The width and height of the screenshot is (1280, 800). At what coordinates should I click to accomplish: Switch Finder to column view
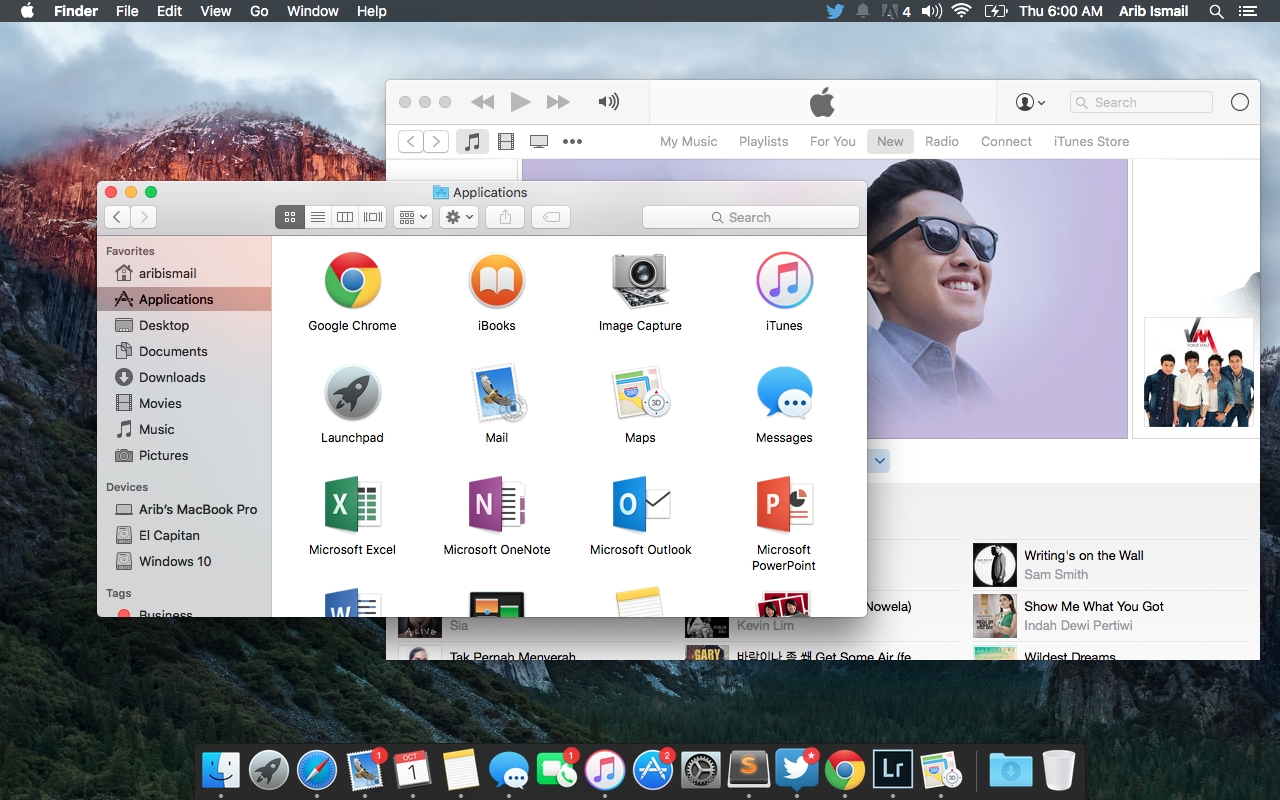pos(345,217)
